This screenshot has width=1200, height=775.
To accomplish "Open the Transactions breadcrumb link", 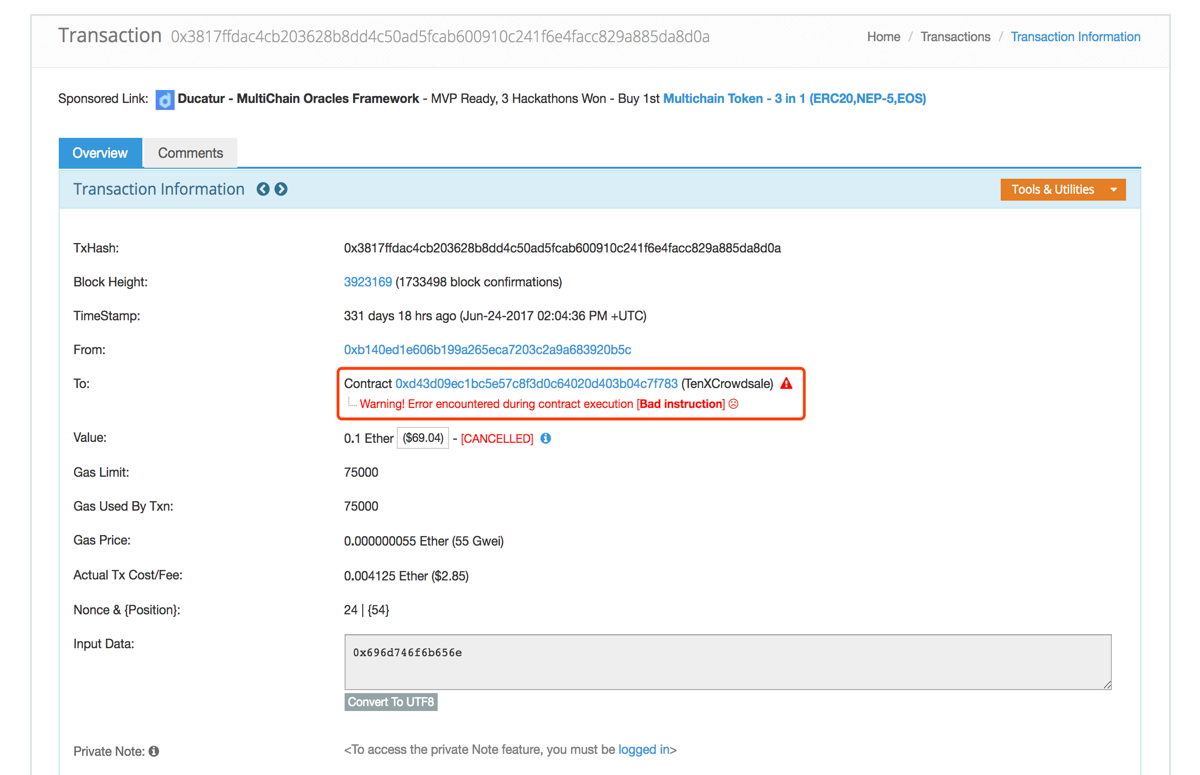I will tap(955, 36).
